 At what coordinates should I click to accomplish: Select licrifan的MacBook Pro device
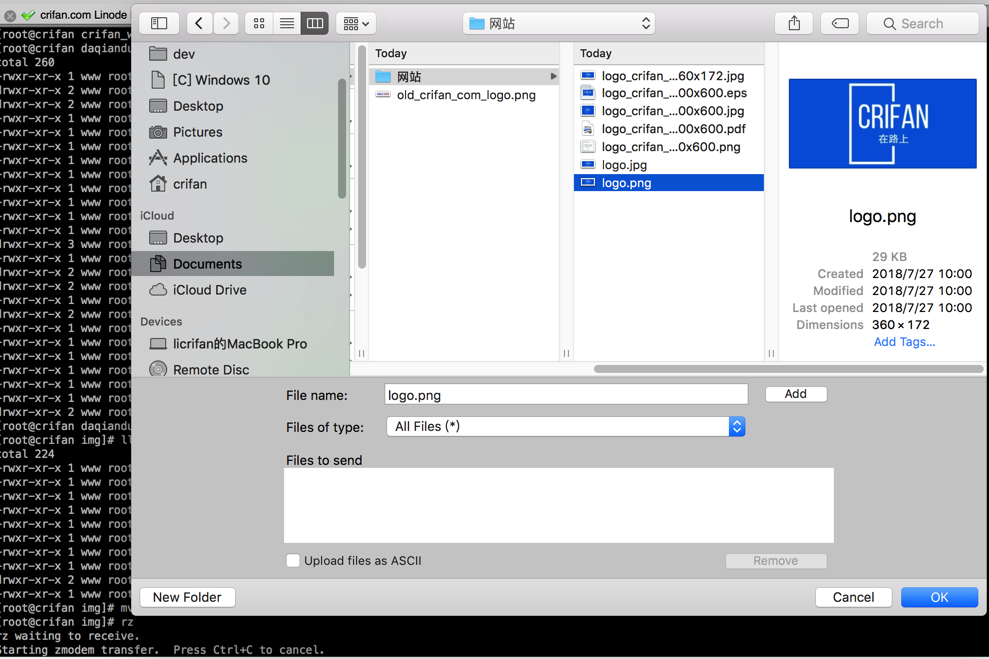[233, 344]
